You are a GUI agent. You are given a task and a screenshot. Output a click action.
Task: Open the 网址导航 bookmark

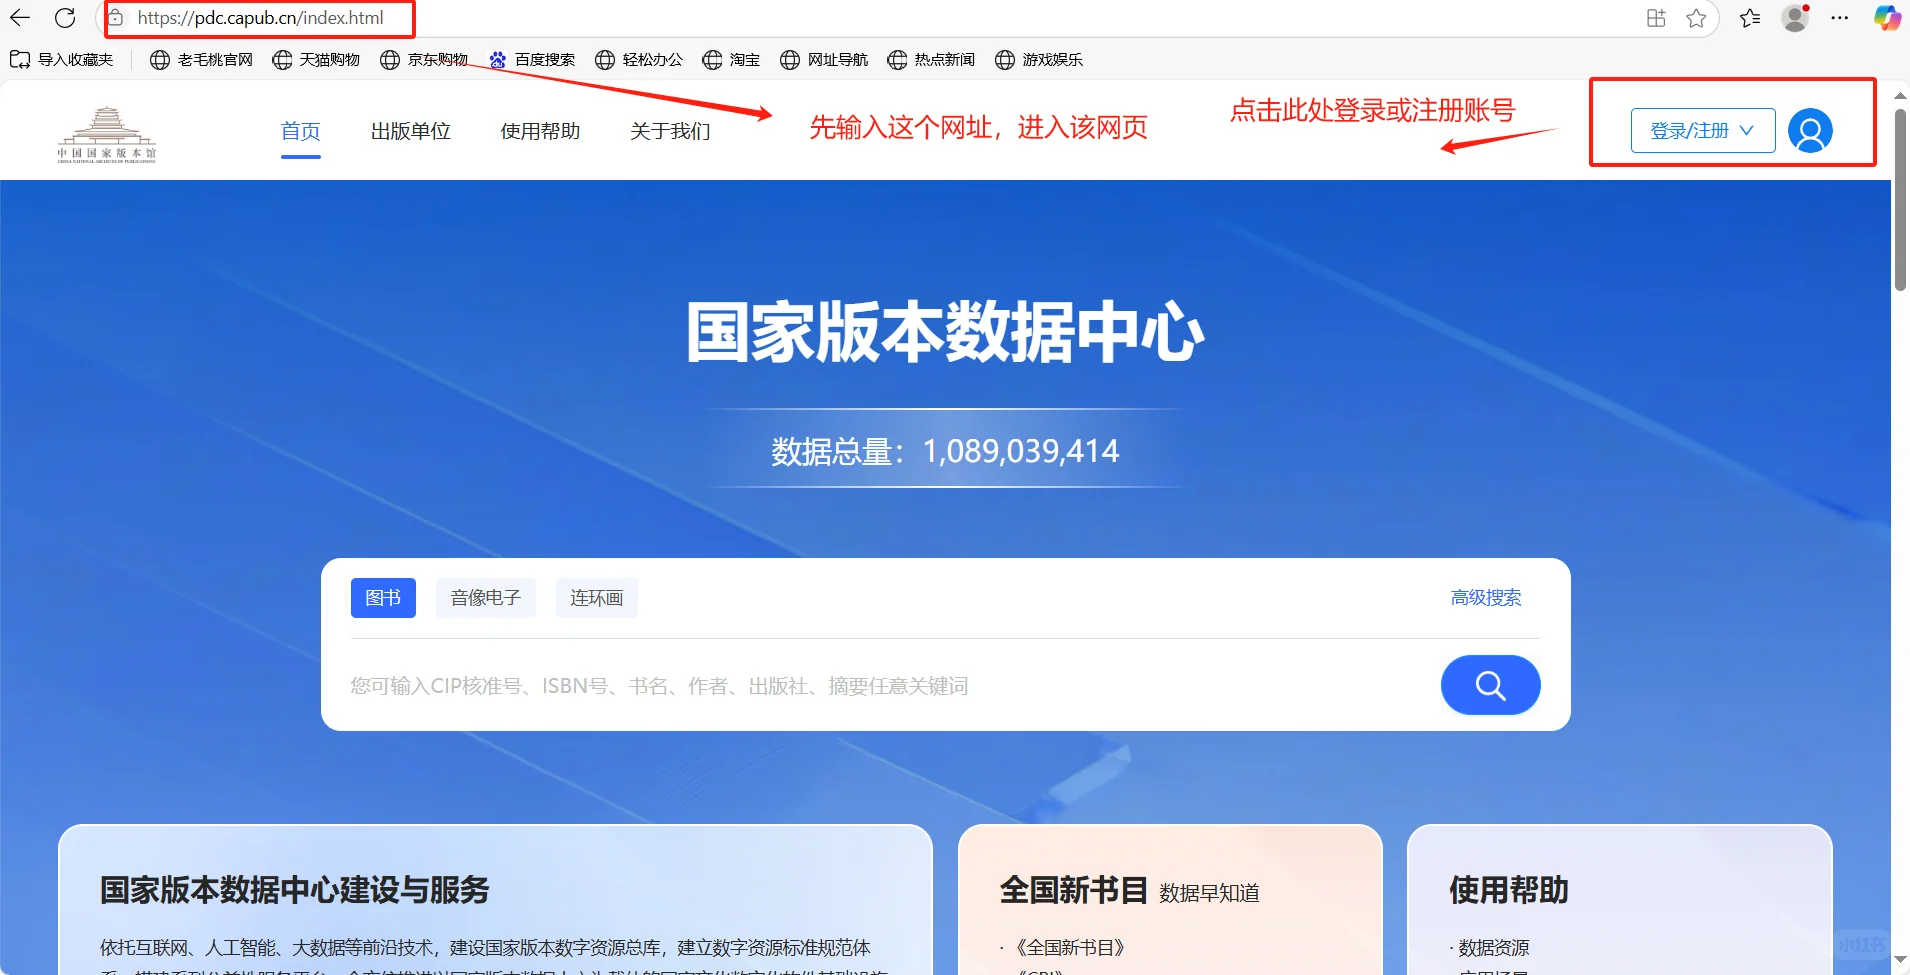click(x=824, y=60)
